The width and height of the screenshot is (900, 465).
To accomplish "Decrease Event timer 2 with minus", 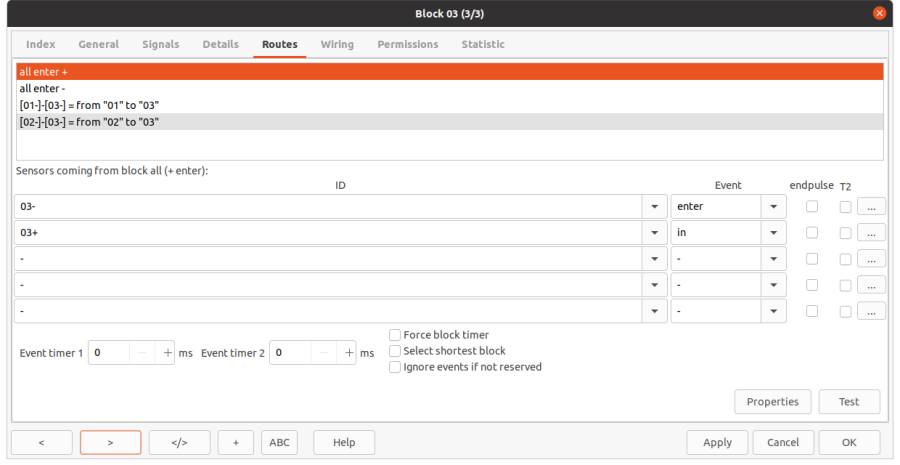I will click(x=323, y=353).
